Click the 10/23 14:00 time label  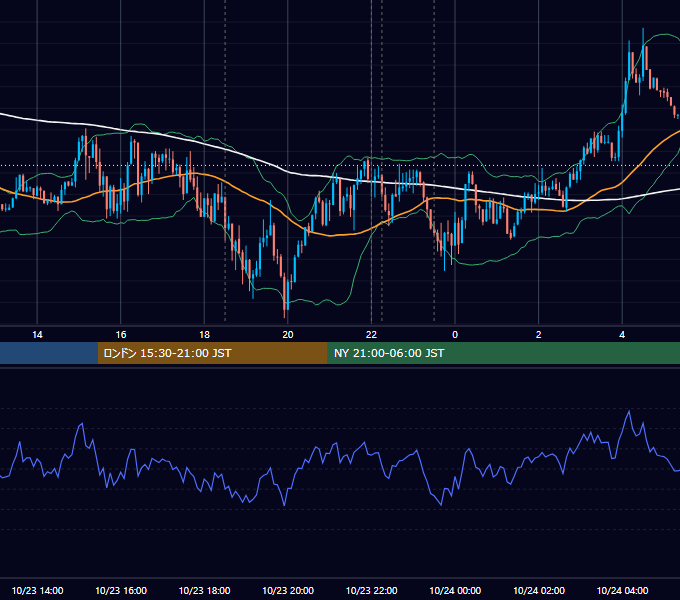pyautogui.click(x=37, y=590)
